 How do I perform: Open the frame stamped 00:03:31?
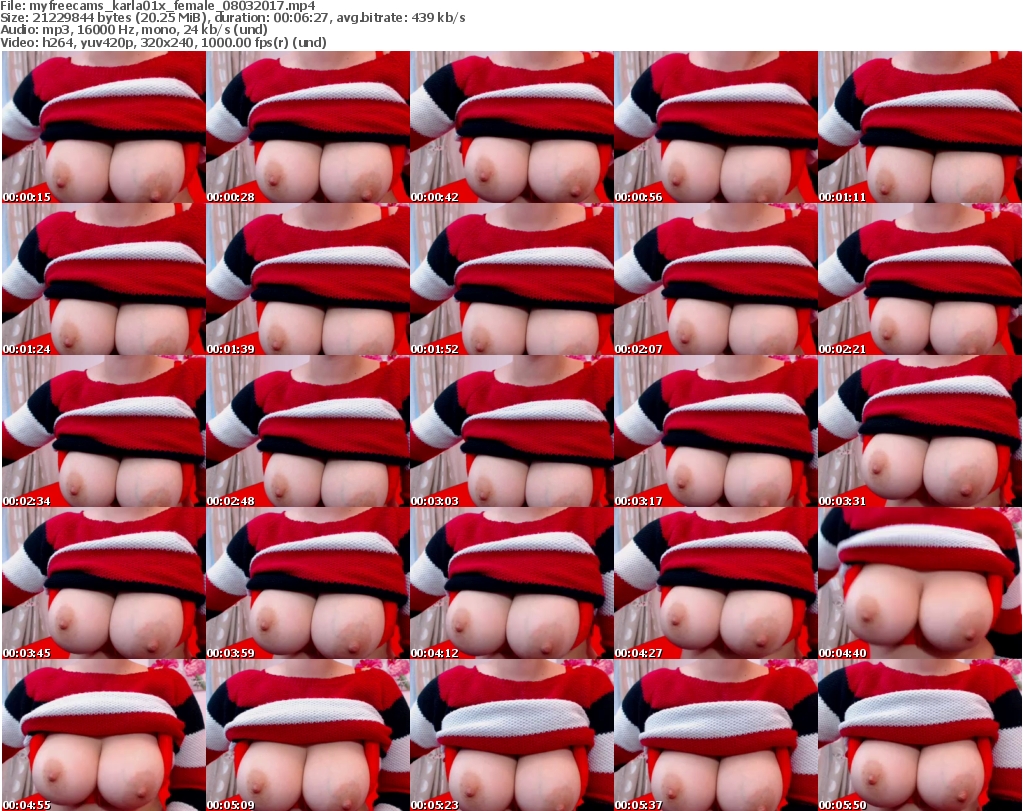920,431
